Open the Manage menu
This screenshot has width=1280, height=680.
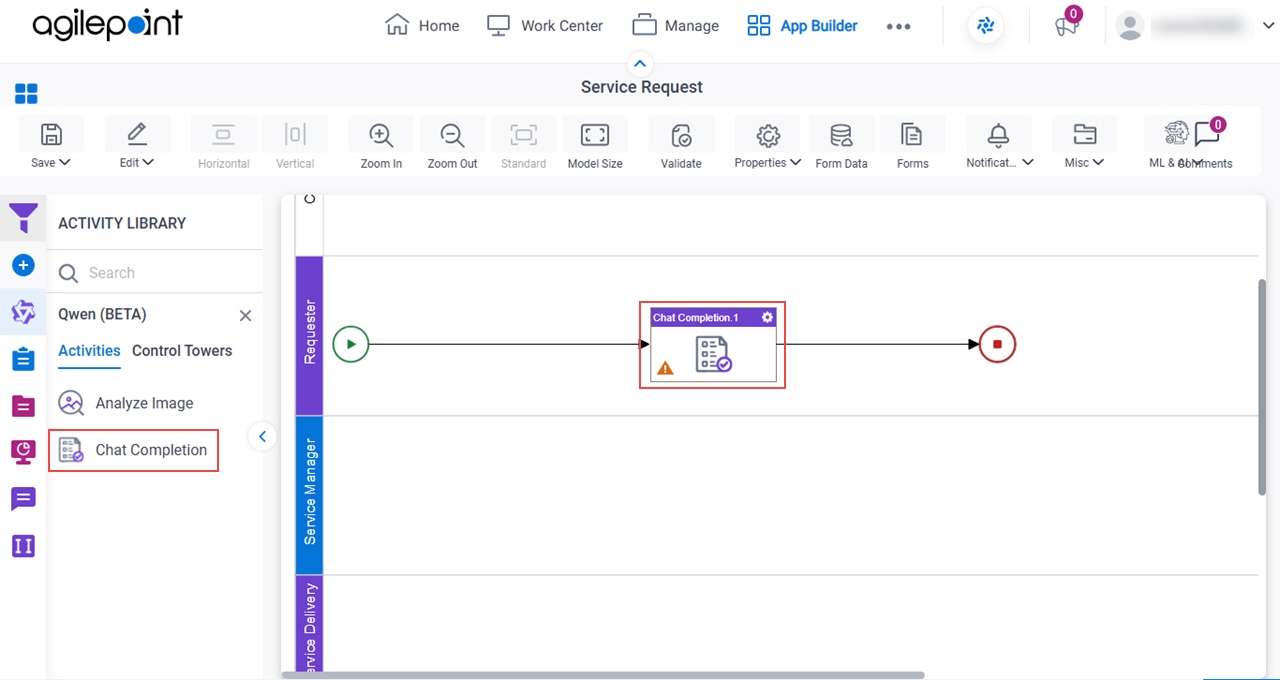tap(675, 26)
